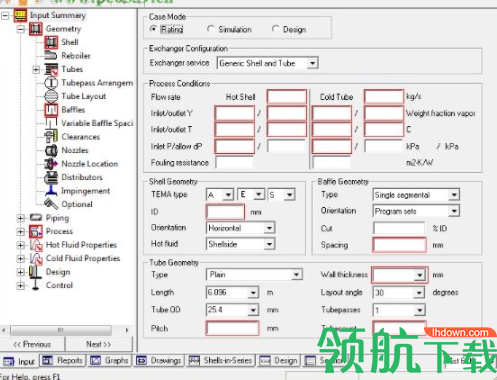Click the Nozzles icon
Viewport: 497px width, 380px height.
click(51, 150)
